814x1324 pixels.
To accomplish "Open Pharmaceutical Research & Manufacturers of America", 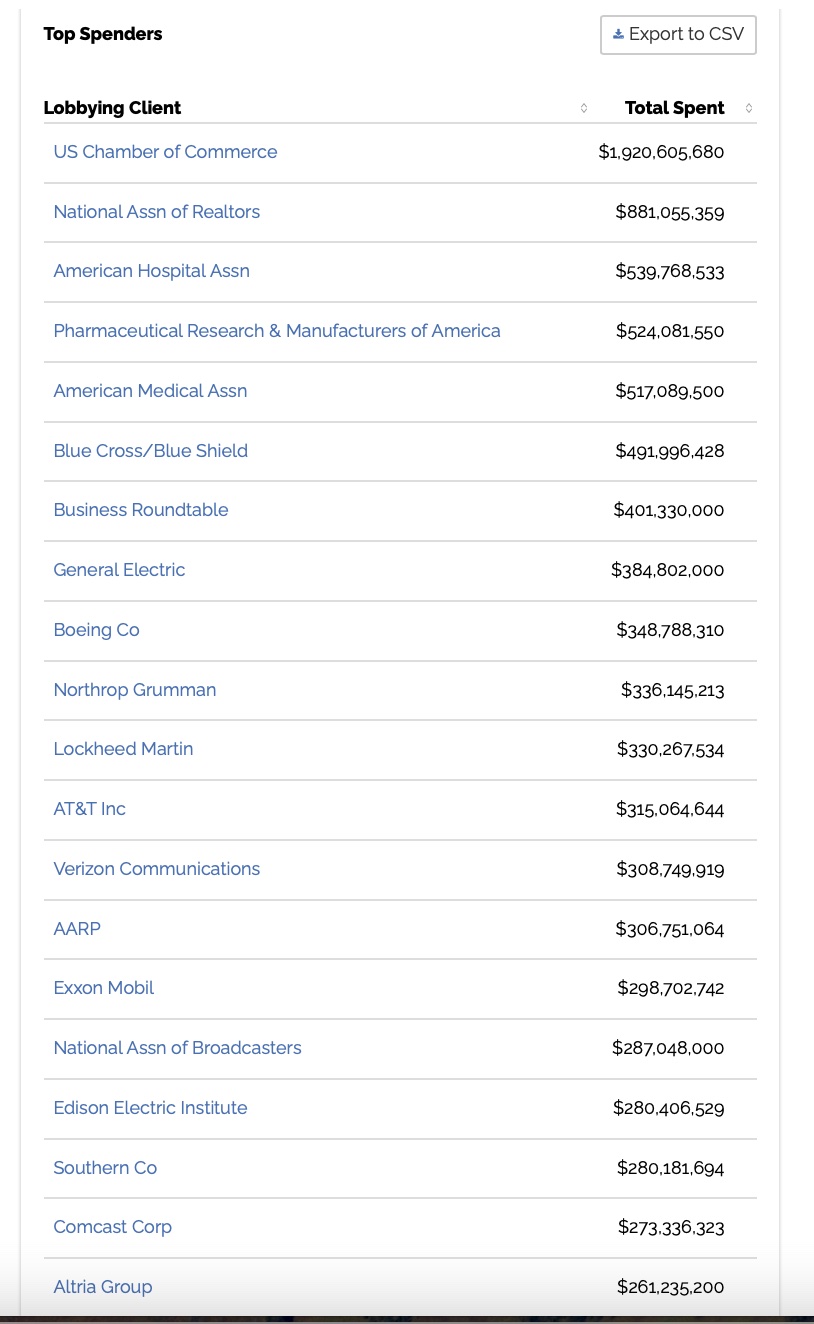I will 277,331.
